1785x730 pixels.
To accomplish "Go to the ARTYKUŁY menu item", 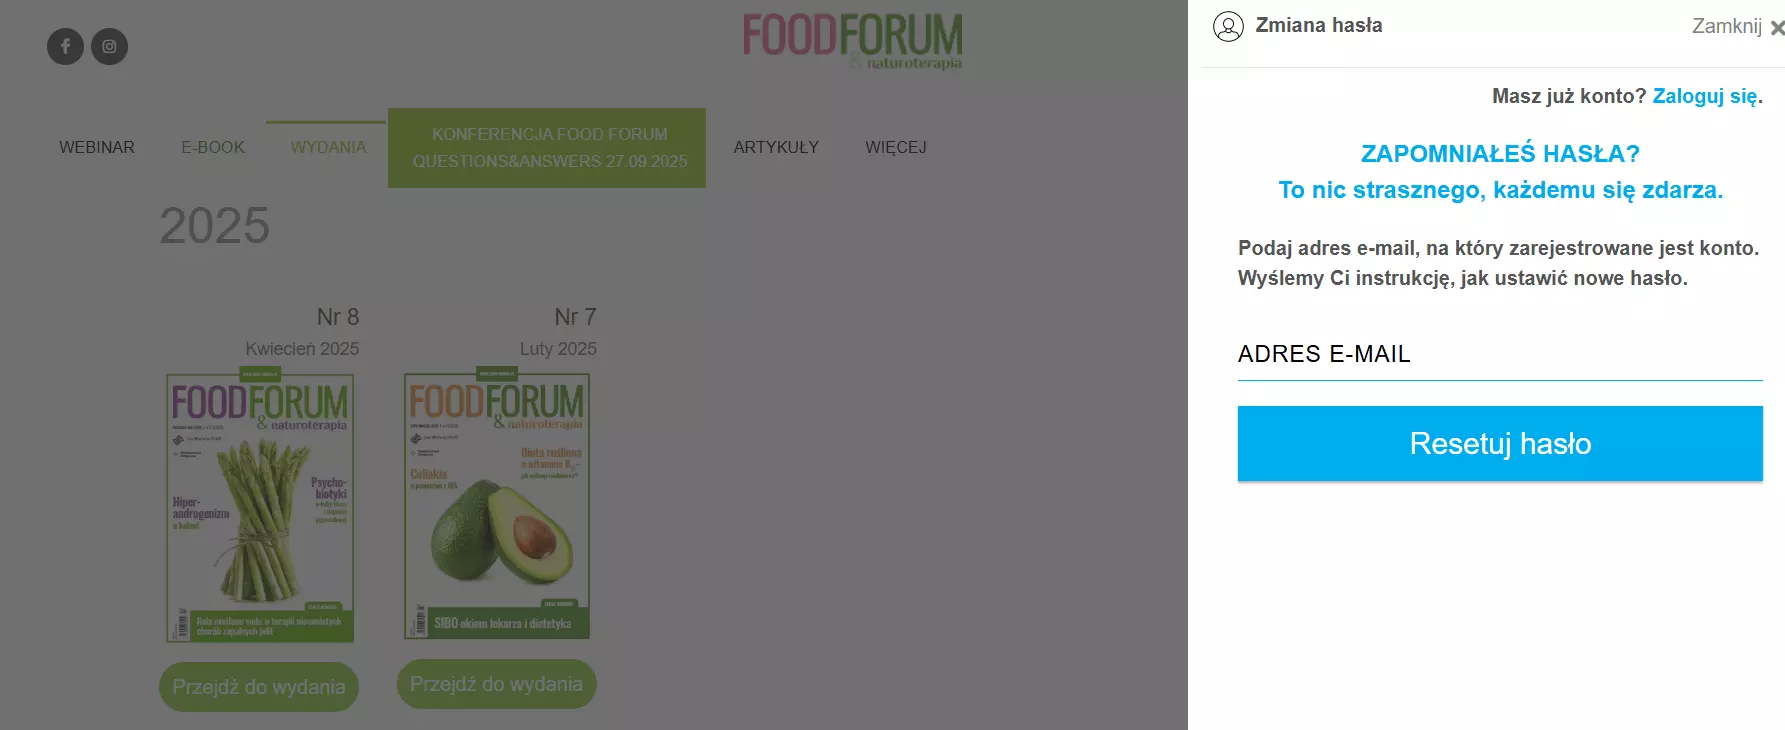I will [x=776, y=147].
